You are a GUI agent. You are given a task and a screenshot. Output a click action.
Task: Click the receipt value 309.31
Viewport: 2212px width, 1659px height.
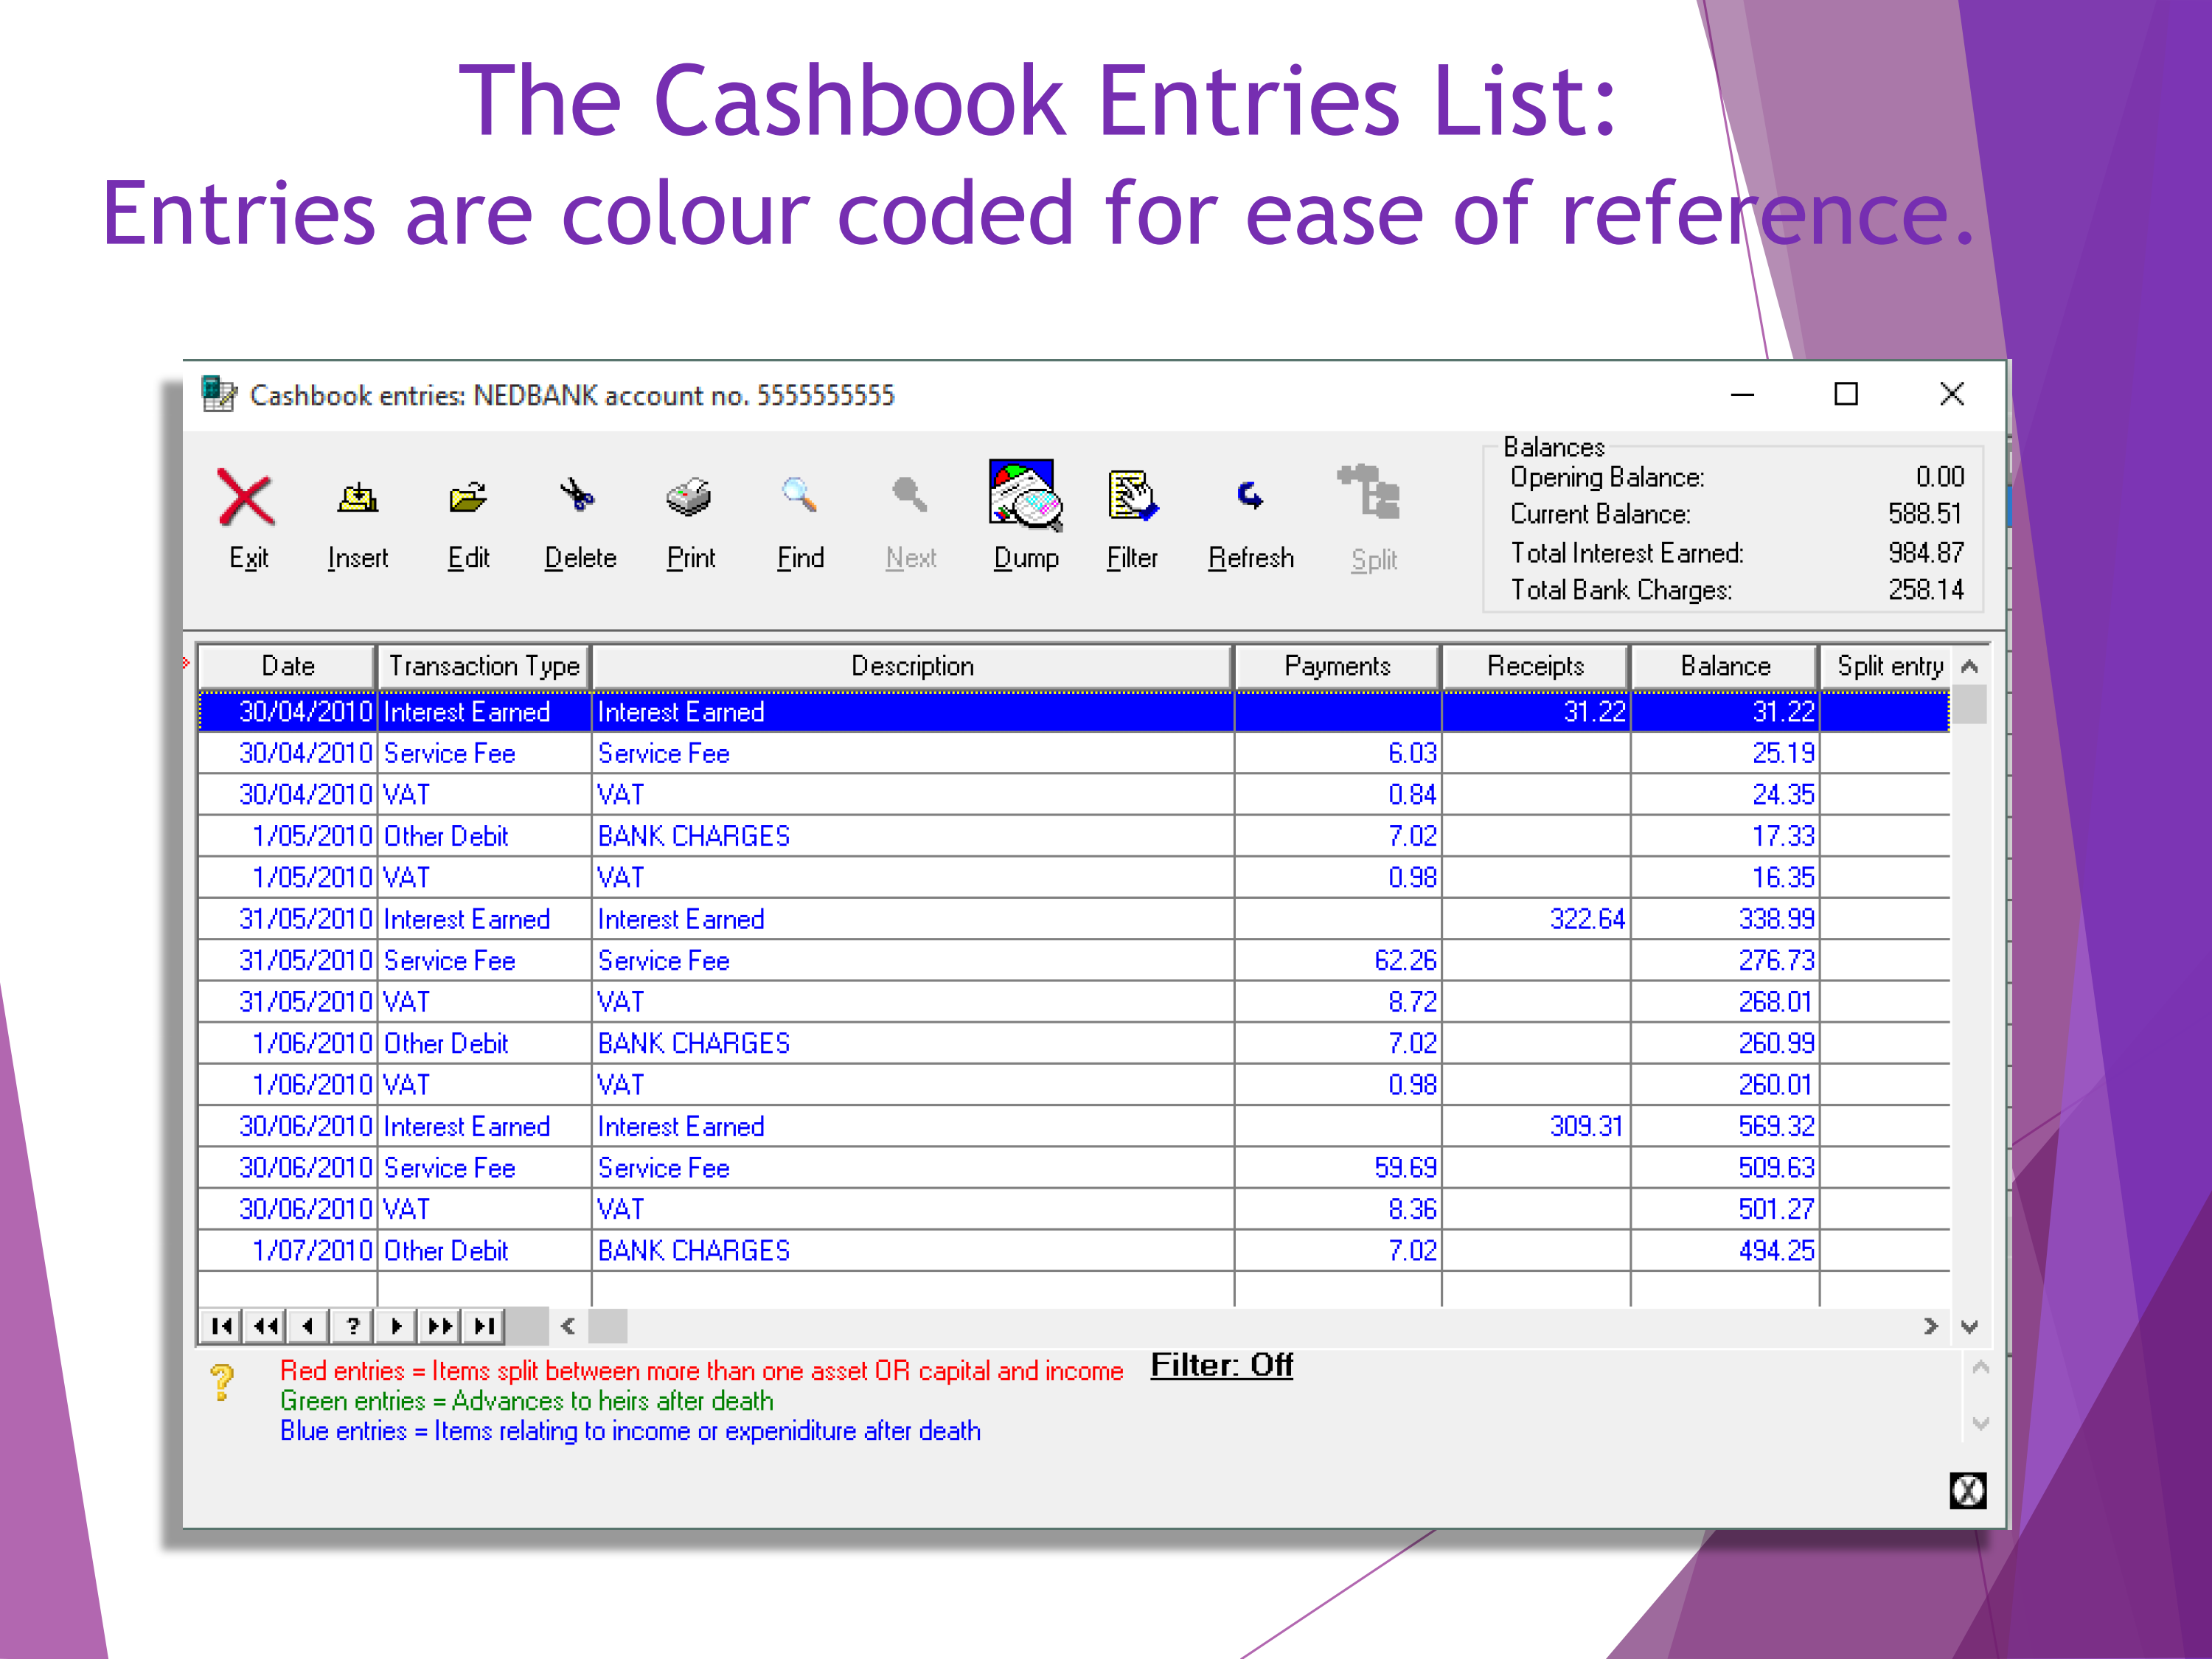point(1587,1127)
